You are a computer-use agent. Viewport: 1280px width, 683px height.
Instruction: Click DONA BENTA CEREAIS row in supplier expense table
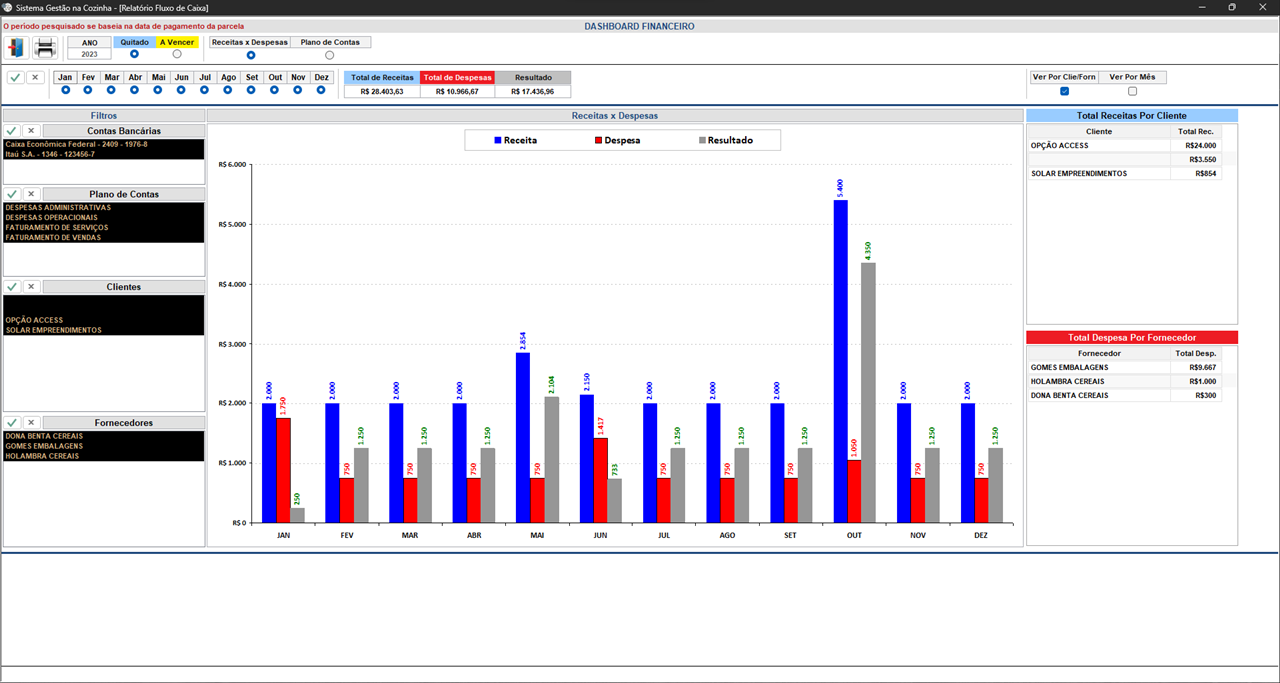(x=1124, y=395)
